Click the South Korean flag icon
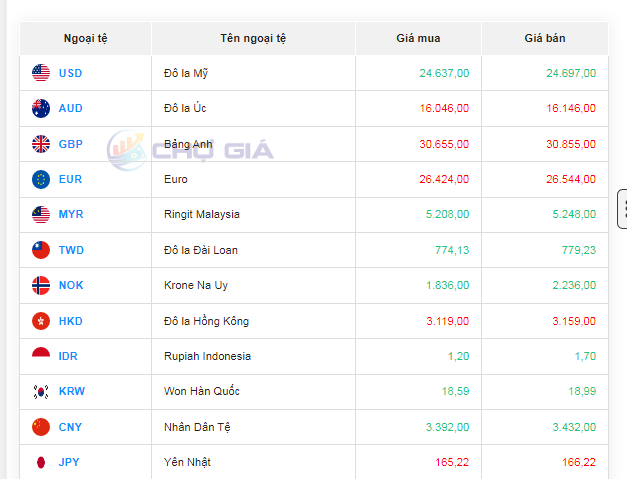 (41, 391)
